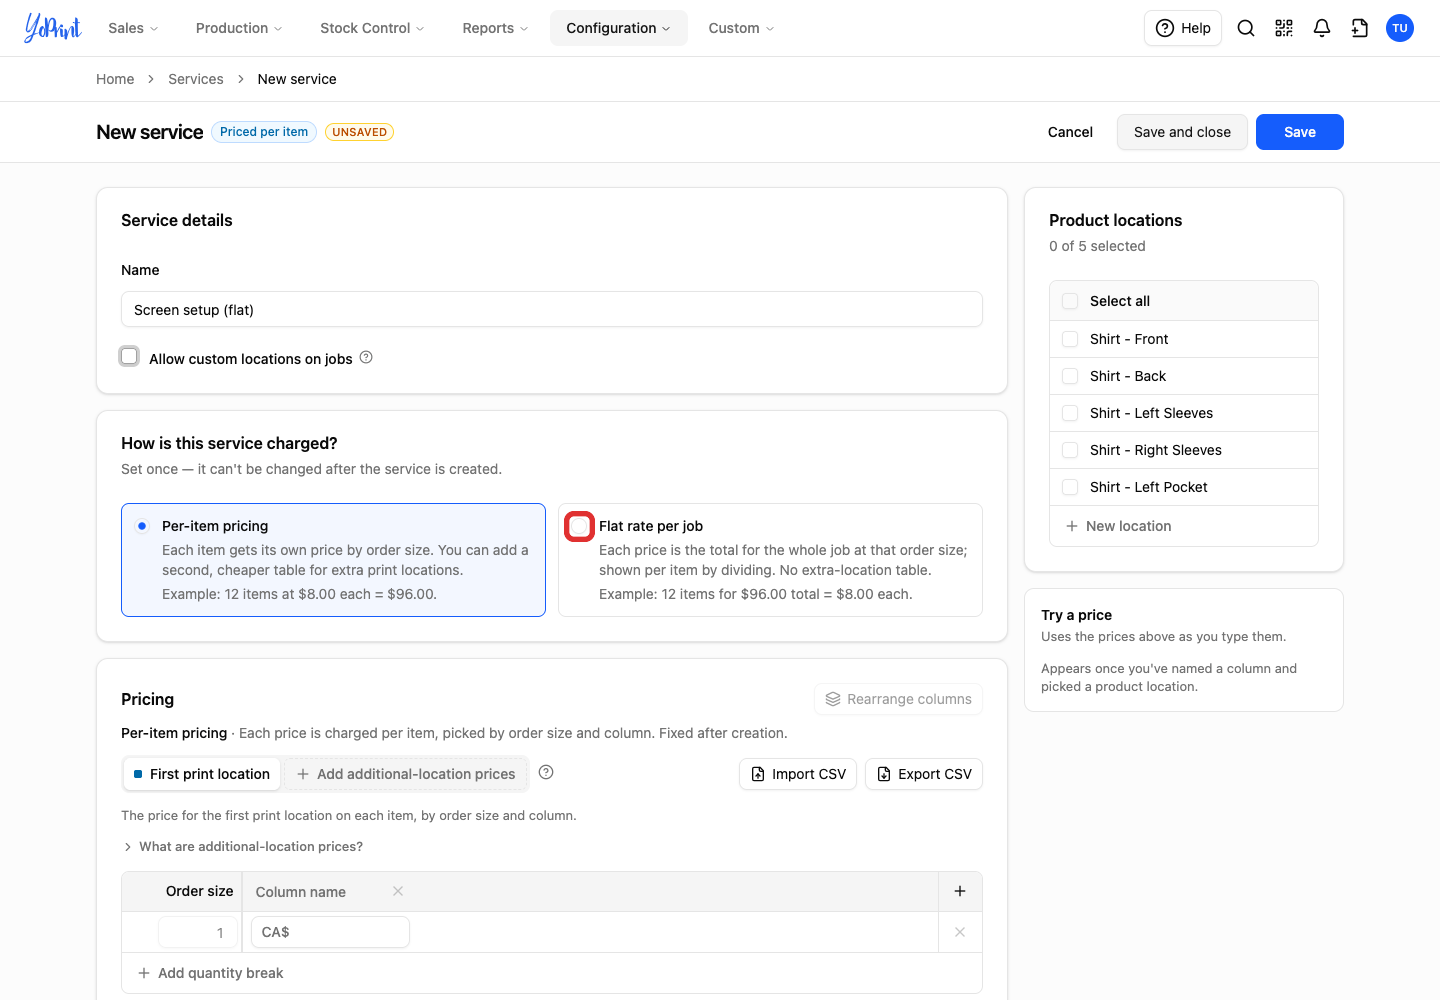Open the search icon in the header
The width and height of the screenshot is (1440, 1000).
(1246, 28)
